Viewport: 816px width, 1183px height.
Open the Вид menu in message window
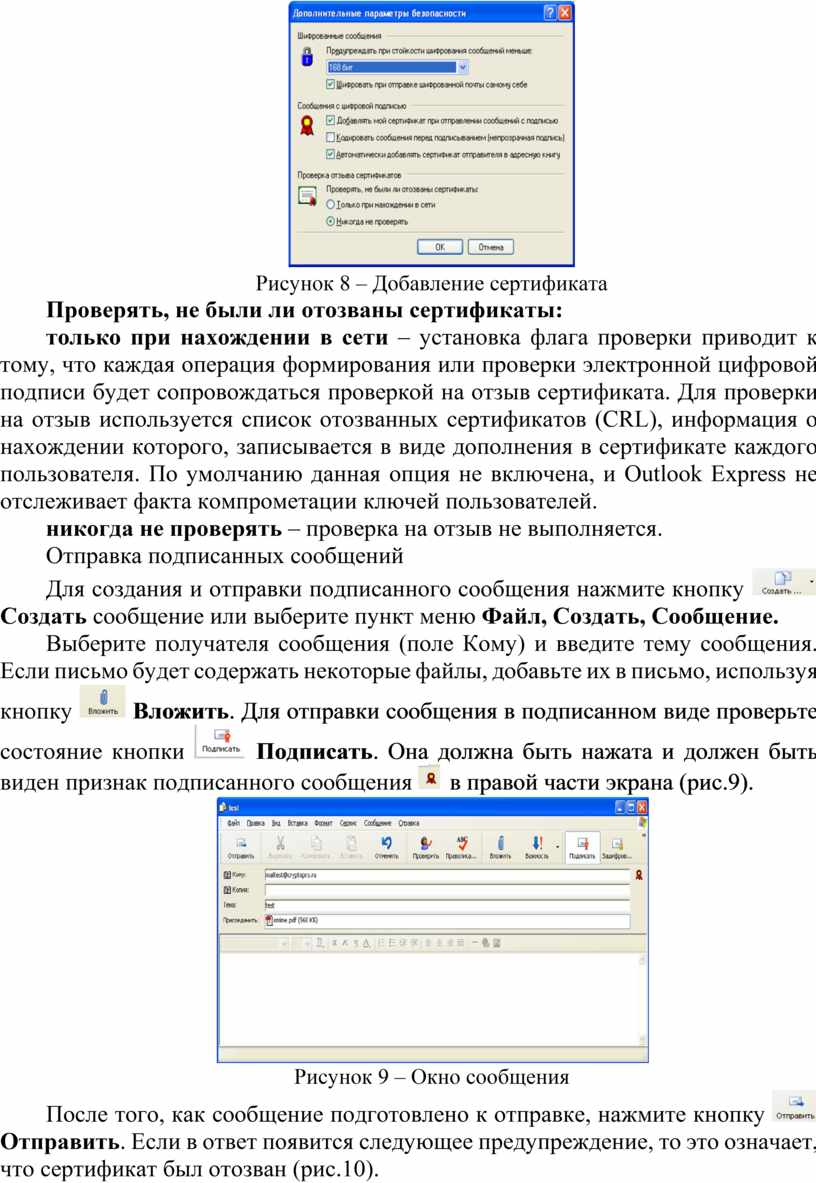tap(276, 823)
